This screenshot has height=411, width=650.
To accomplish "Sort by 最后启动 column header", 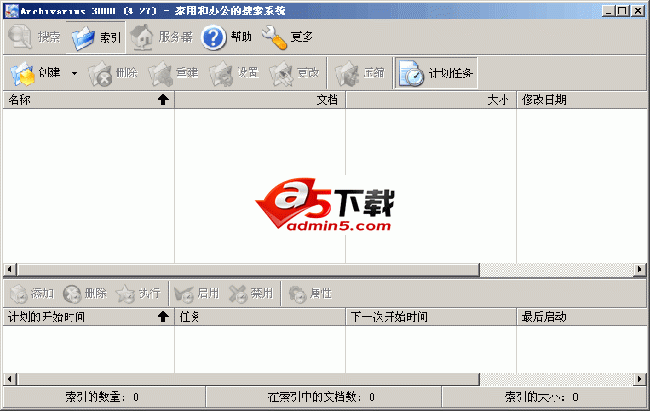I will coord(582,317).
